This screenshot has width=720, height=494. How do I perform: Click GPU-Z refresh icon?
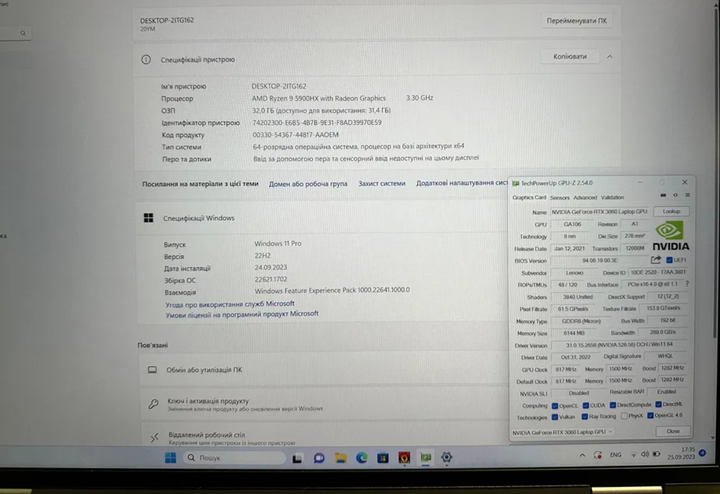point(675,195)
